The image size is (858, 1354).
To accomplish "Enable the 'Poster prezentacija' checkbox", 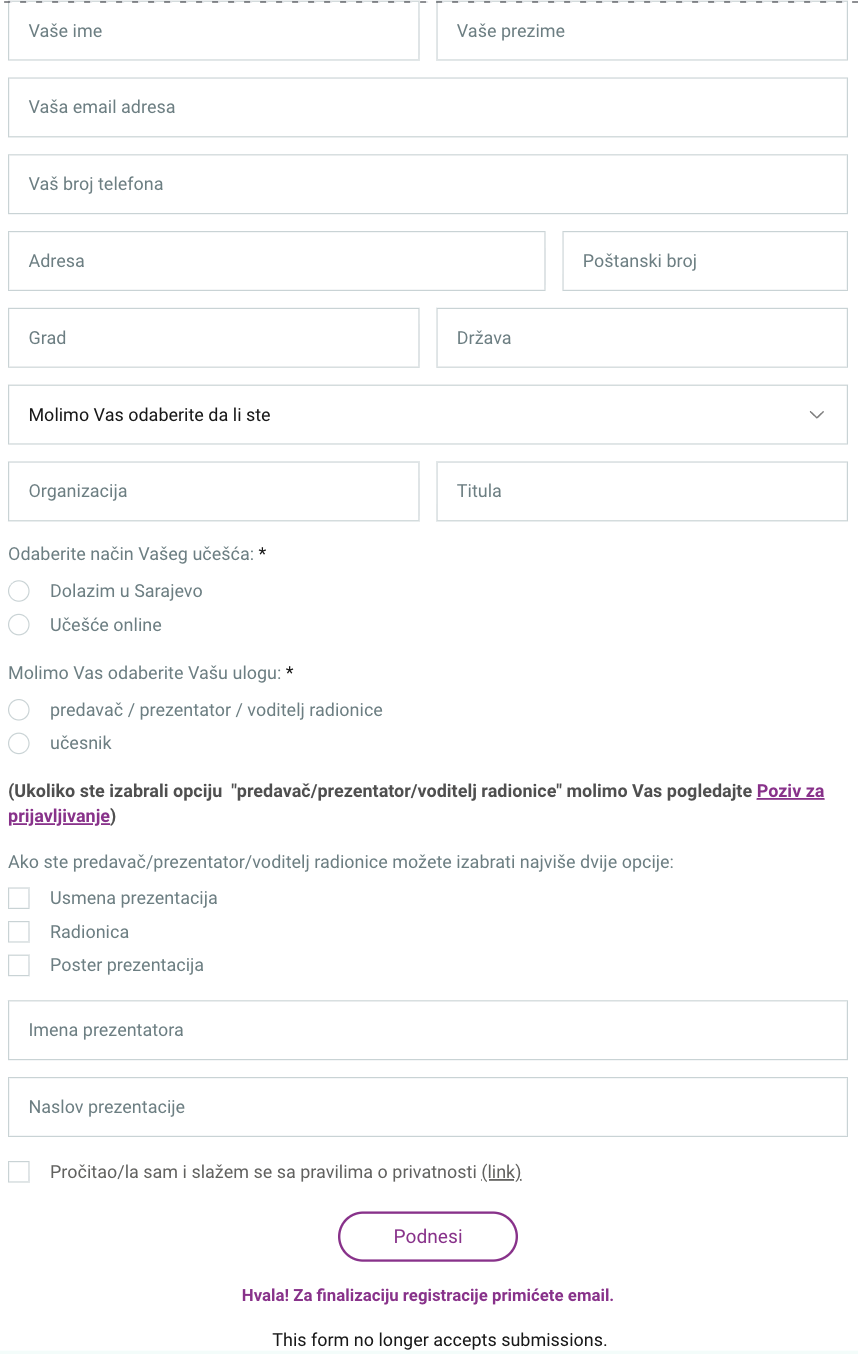I will [x=19, y=965].
